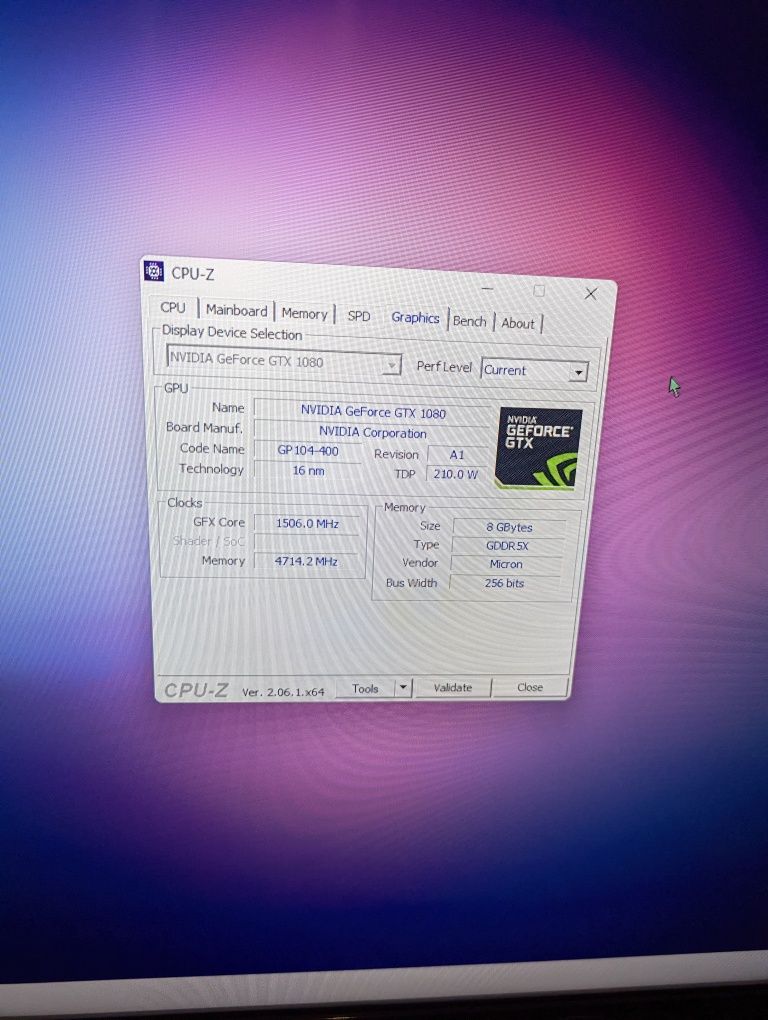This screenshot has width=768, height=1020.
Task: Click the Tools button
Action: [365, 688]
